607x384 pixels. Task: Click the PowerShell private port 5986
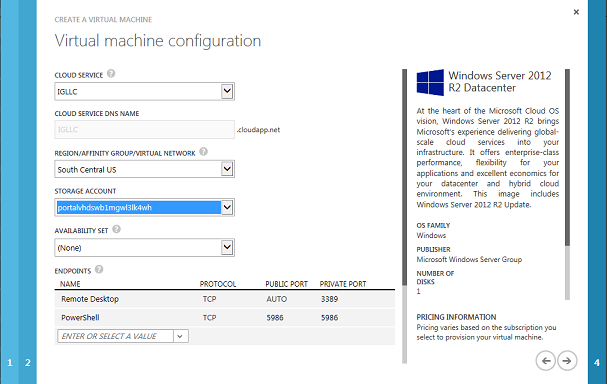(329, 317)
